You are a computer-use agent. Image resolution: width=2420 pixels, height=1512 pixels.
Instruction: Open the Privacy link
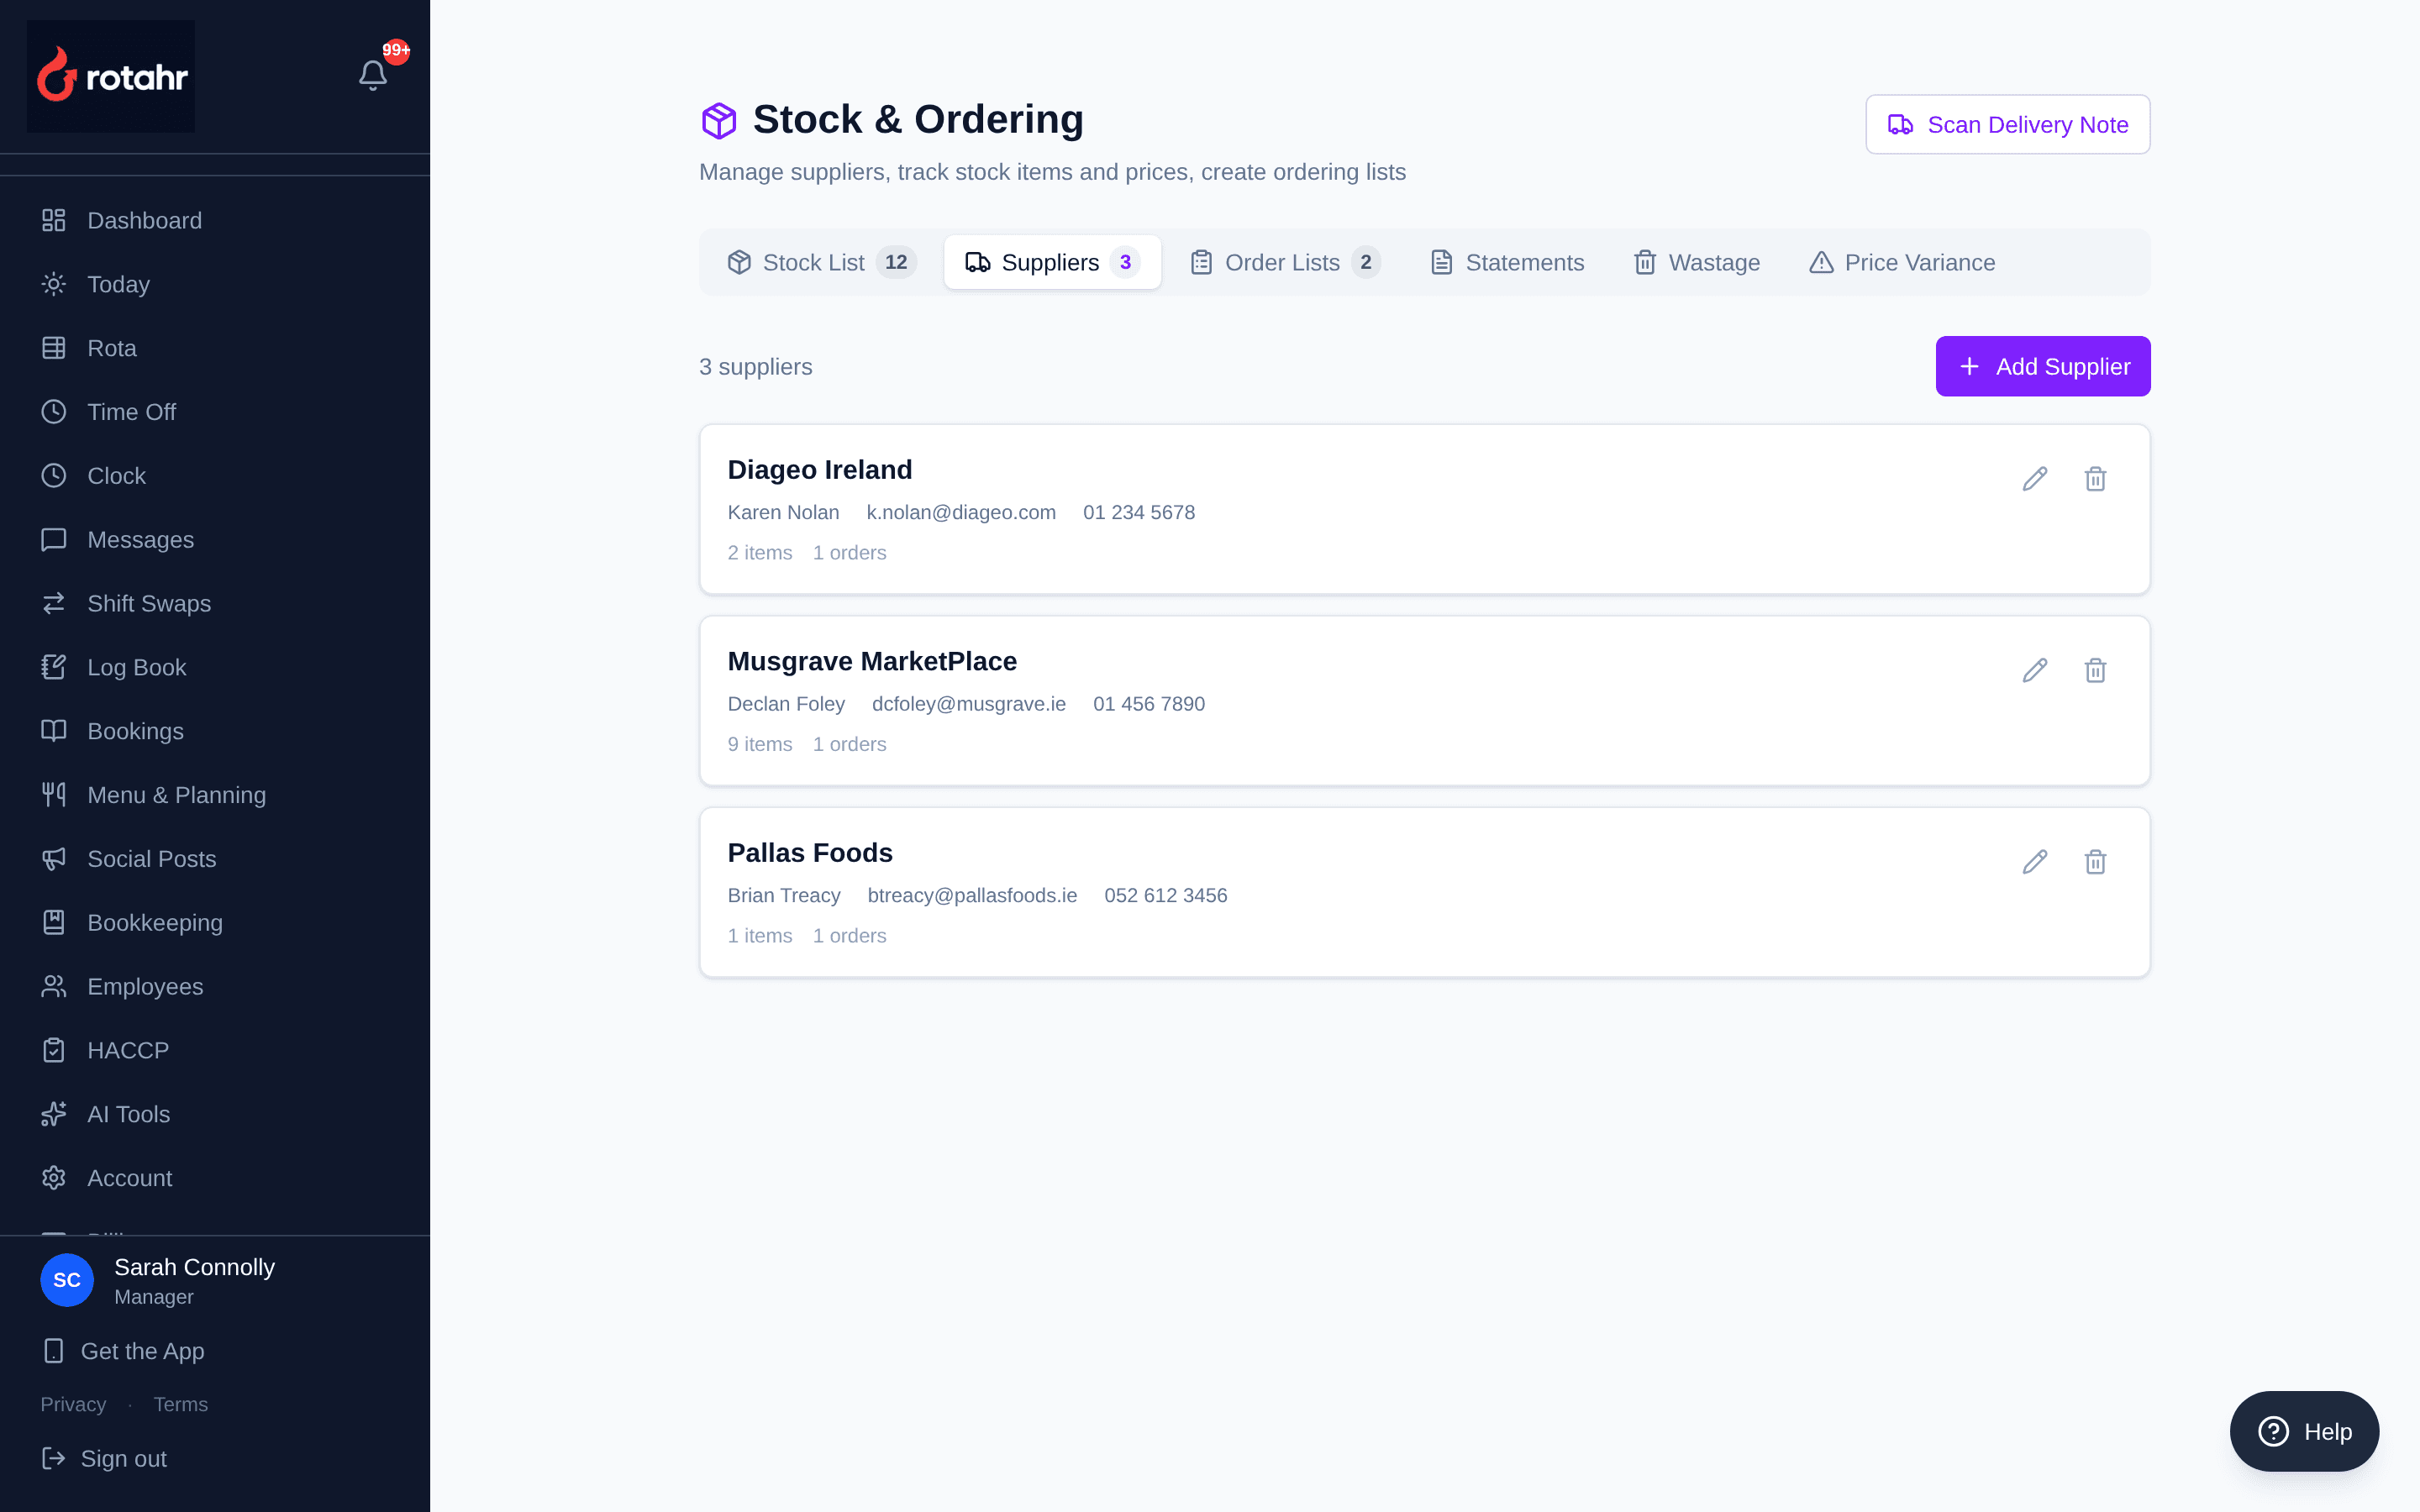click(73, 1404)
